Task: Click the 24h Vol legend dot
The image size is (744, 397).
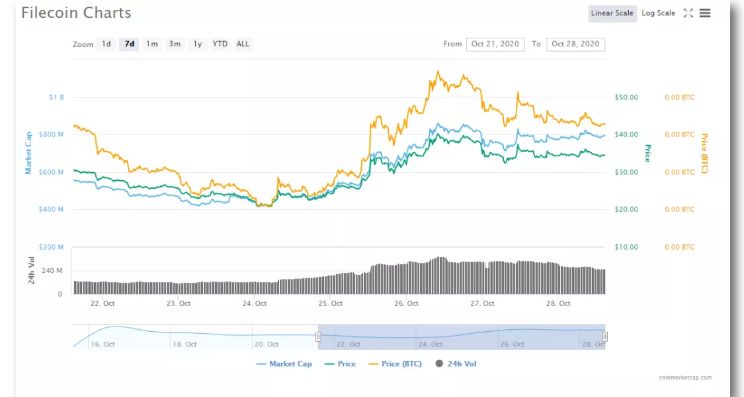Action: pyautogui.click(x=439, y=364)
